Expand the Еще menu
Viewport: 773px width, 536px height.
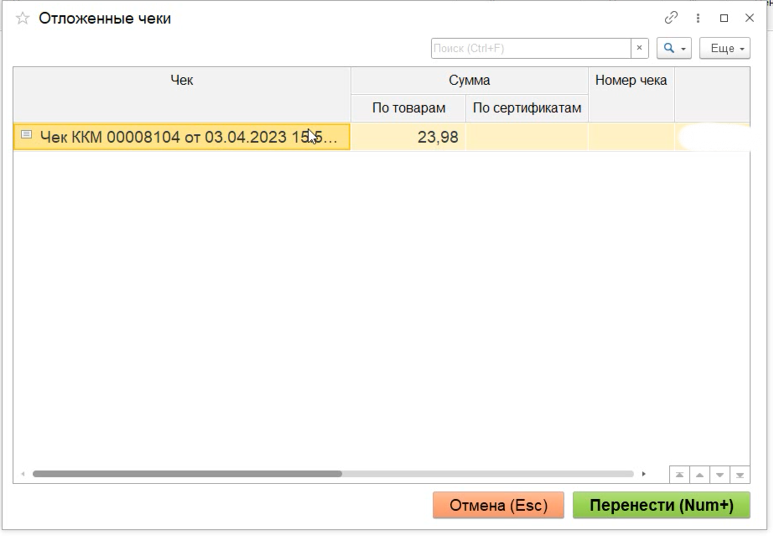(x=723, y=48)
